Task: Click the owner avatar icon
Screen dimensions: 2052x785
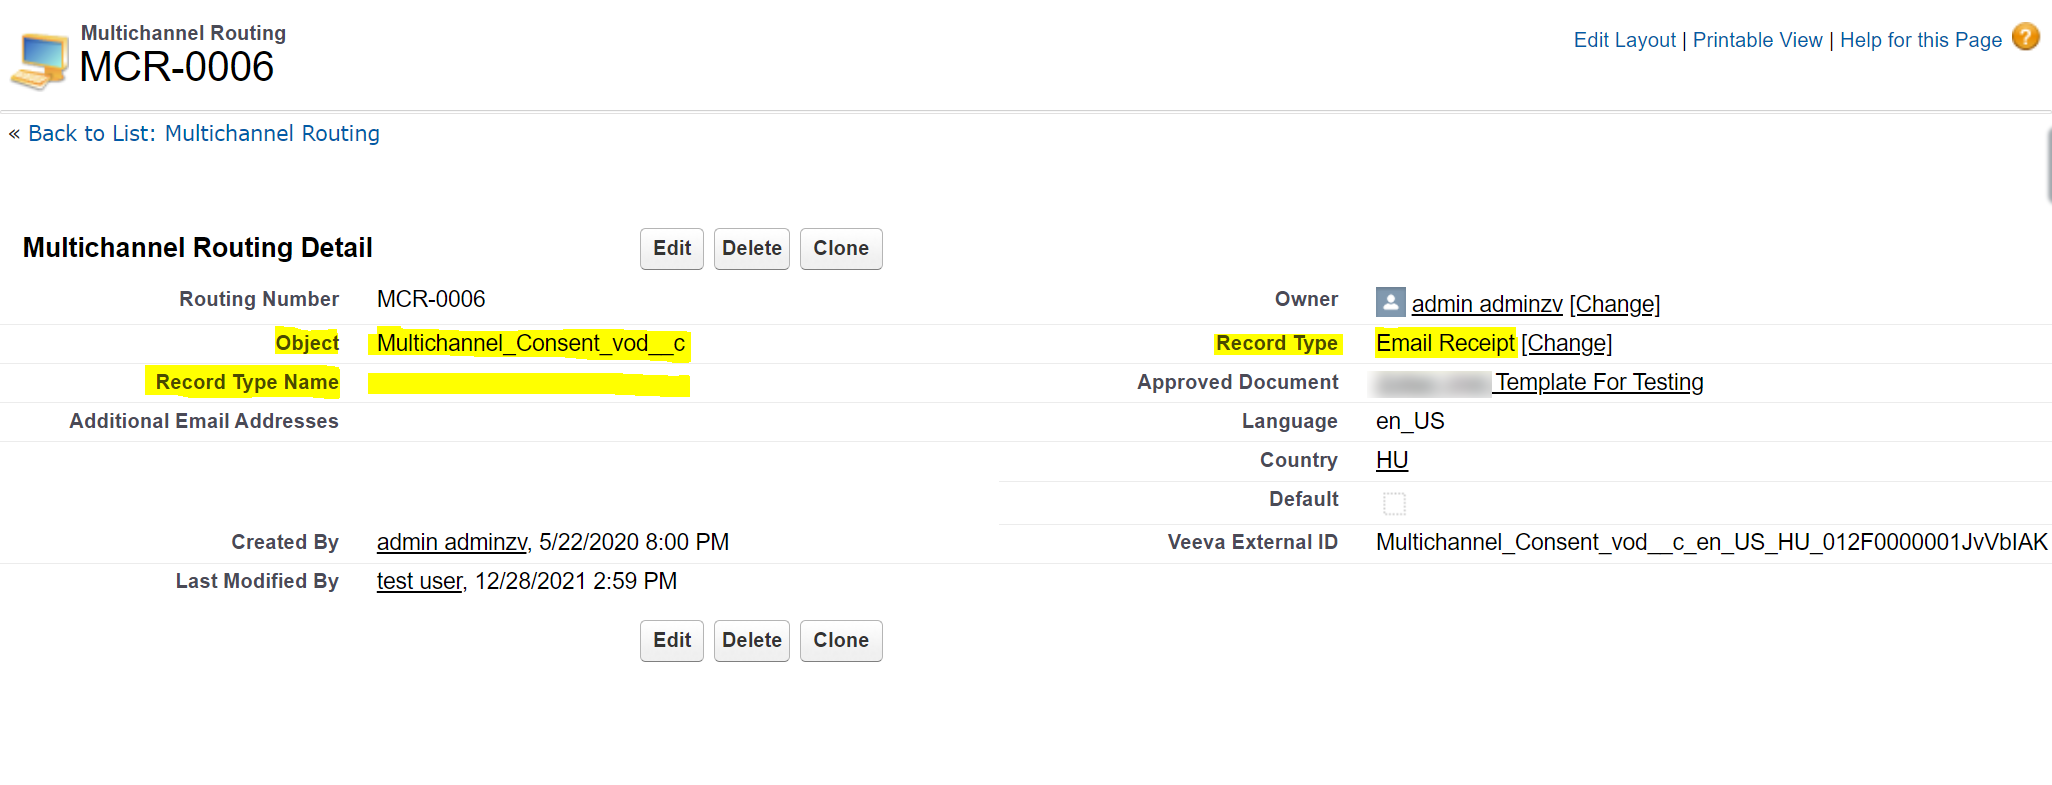Action: (1390, 302)
